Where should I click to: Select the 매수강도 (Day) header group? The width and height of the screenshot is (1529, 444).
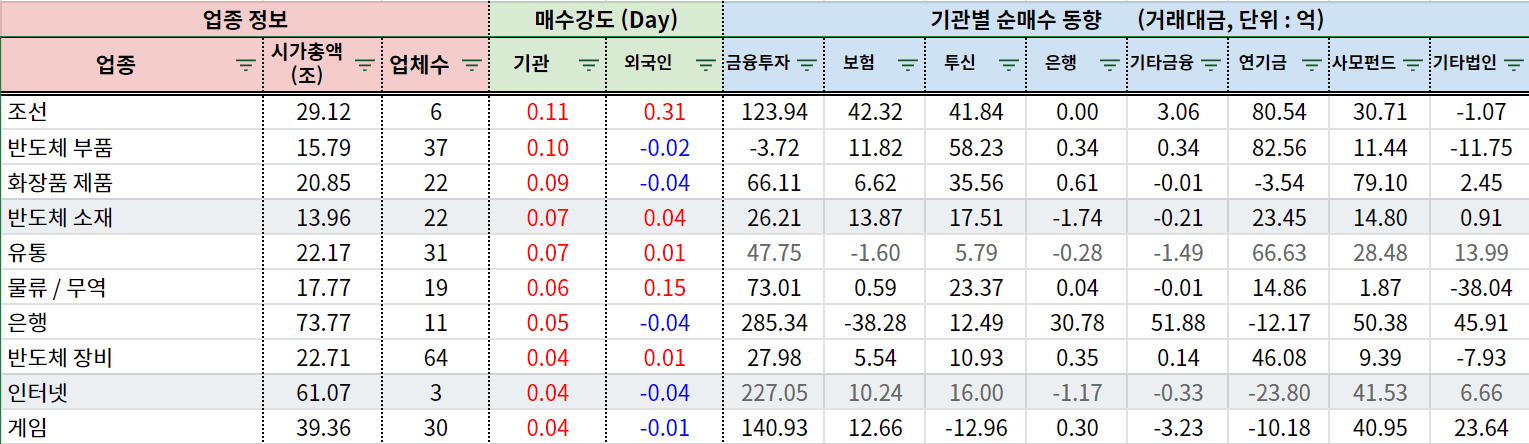pyautogui.click(x=605, y=19)
